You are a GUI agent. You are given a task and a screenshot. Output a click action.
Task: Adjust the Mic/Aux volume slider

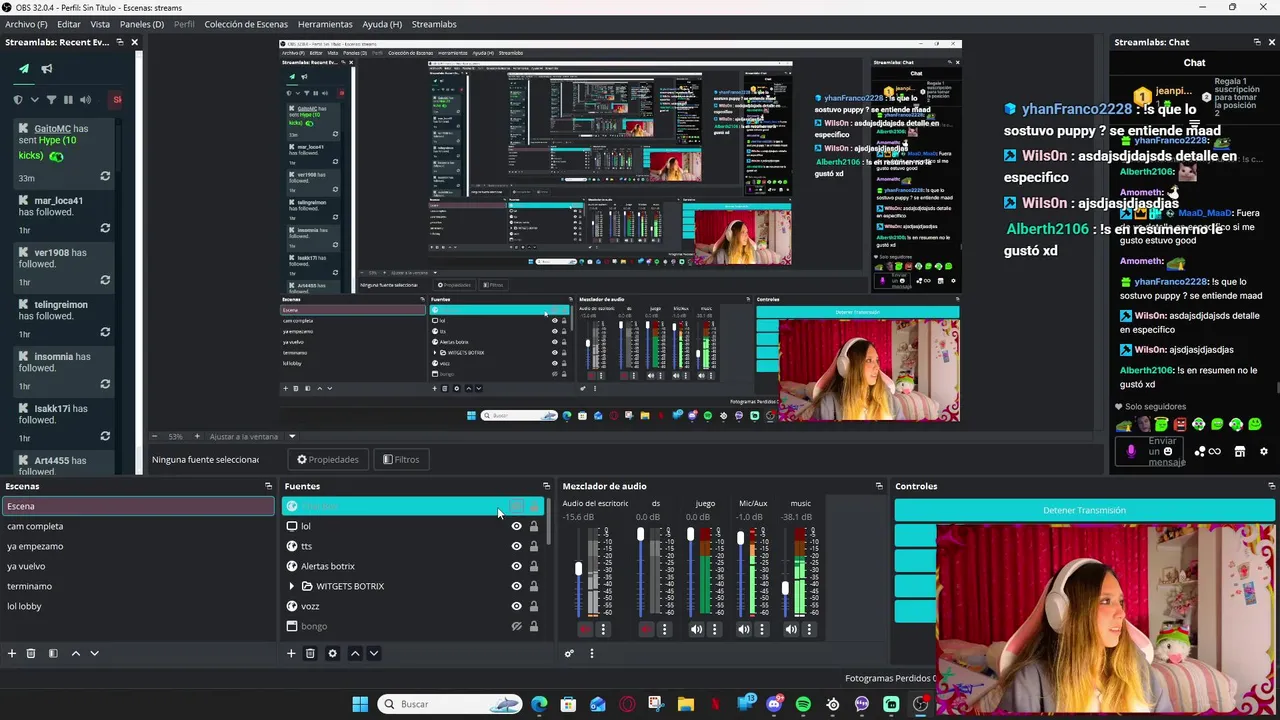coord(740,537)
